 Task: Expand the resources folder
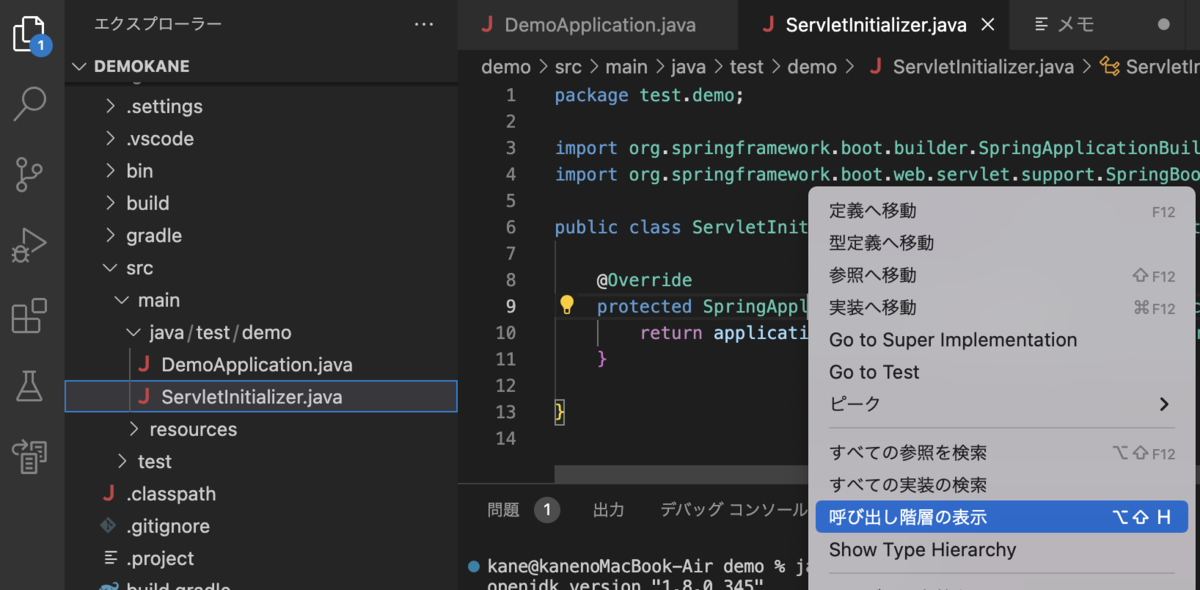click(x=191, y=428)
